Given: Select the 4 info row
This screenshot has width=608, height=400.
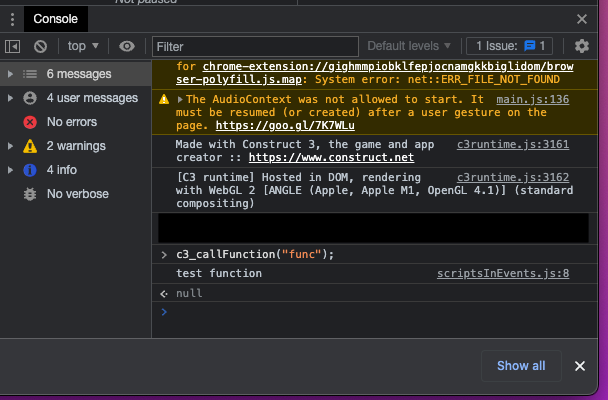Looking at the screenshot, I should pyautogui.click(x=76, y=170).
